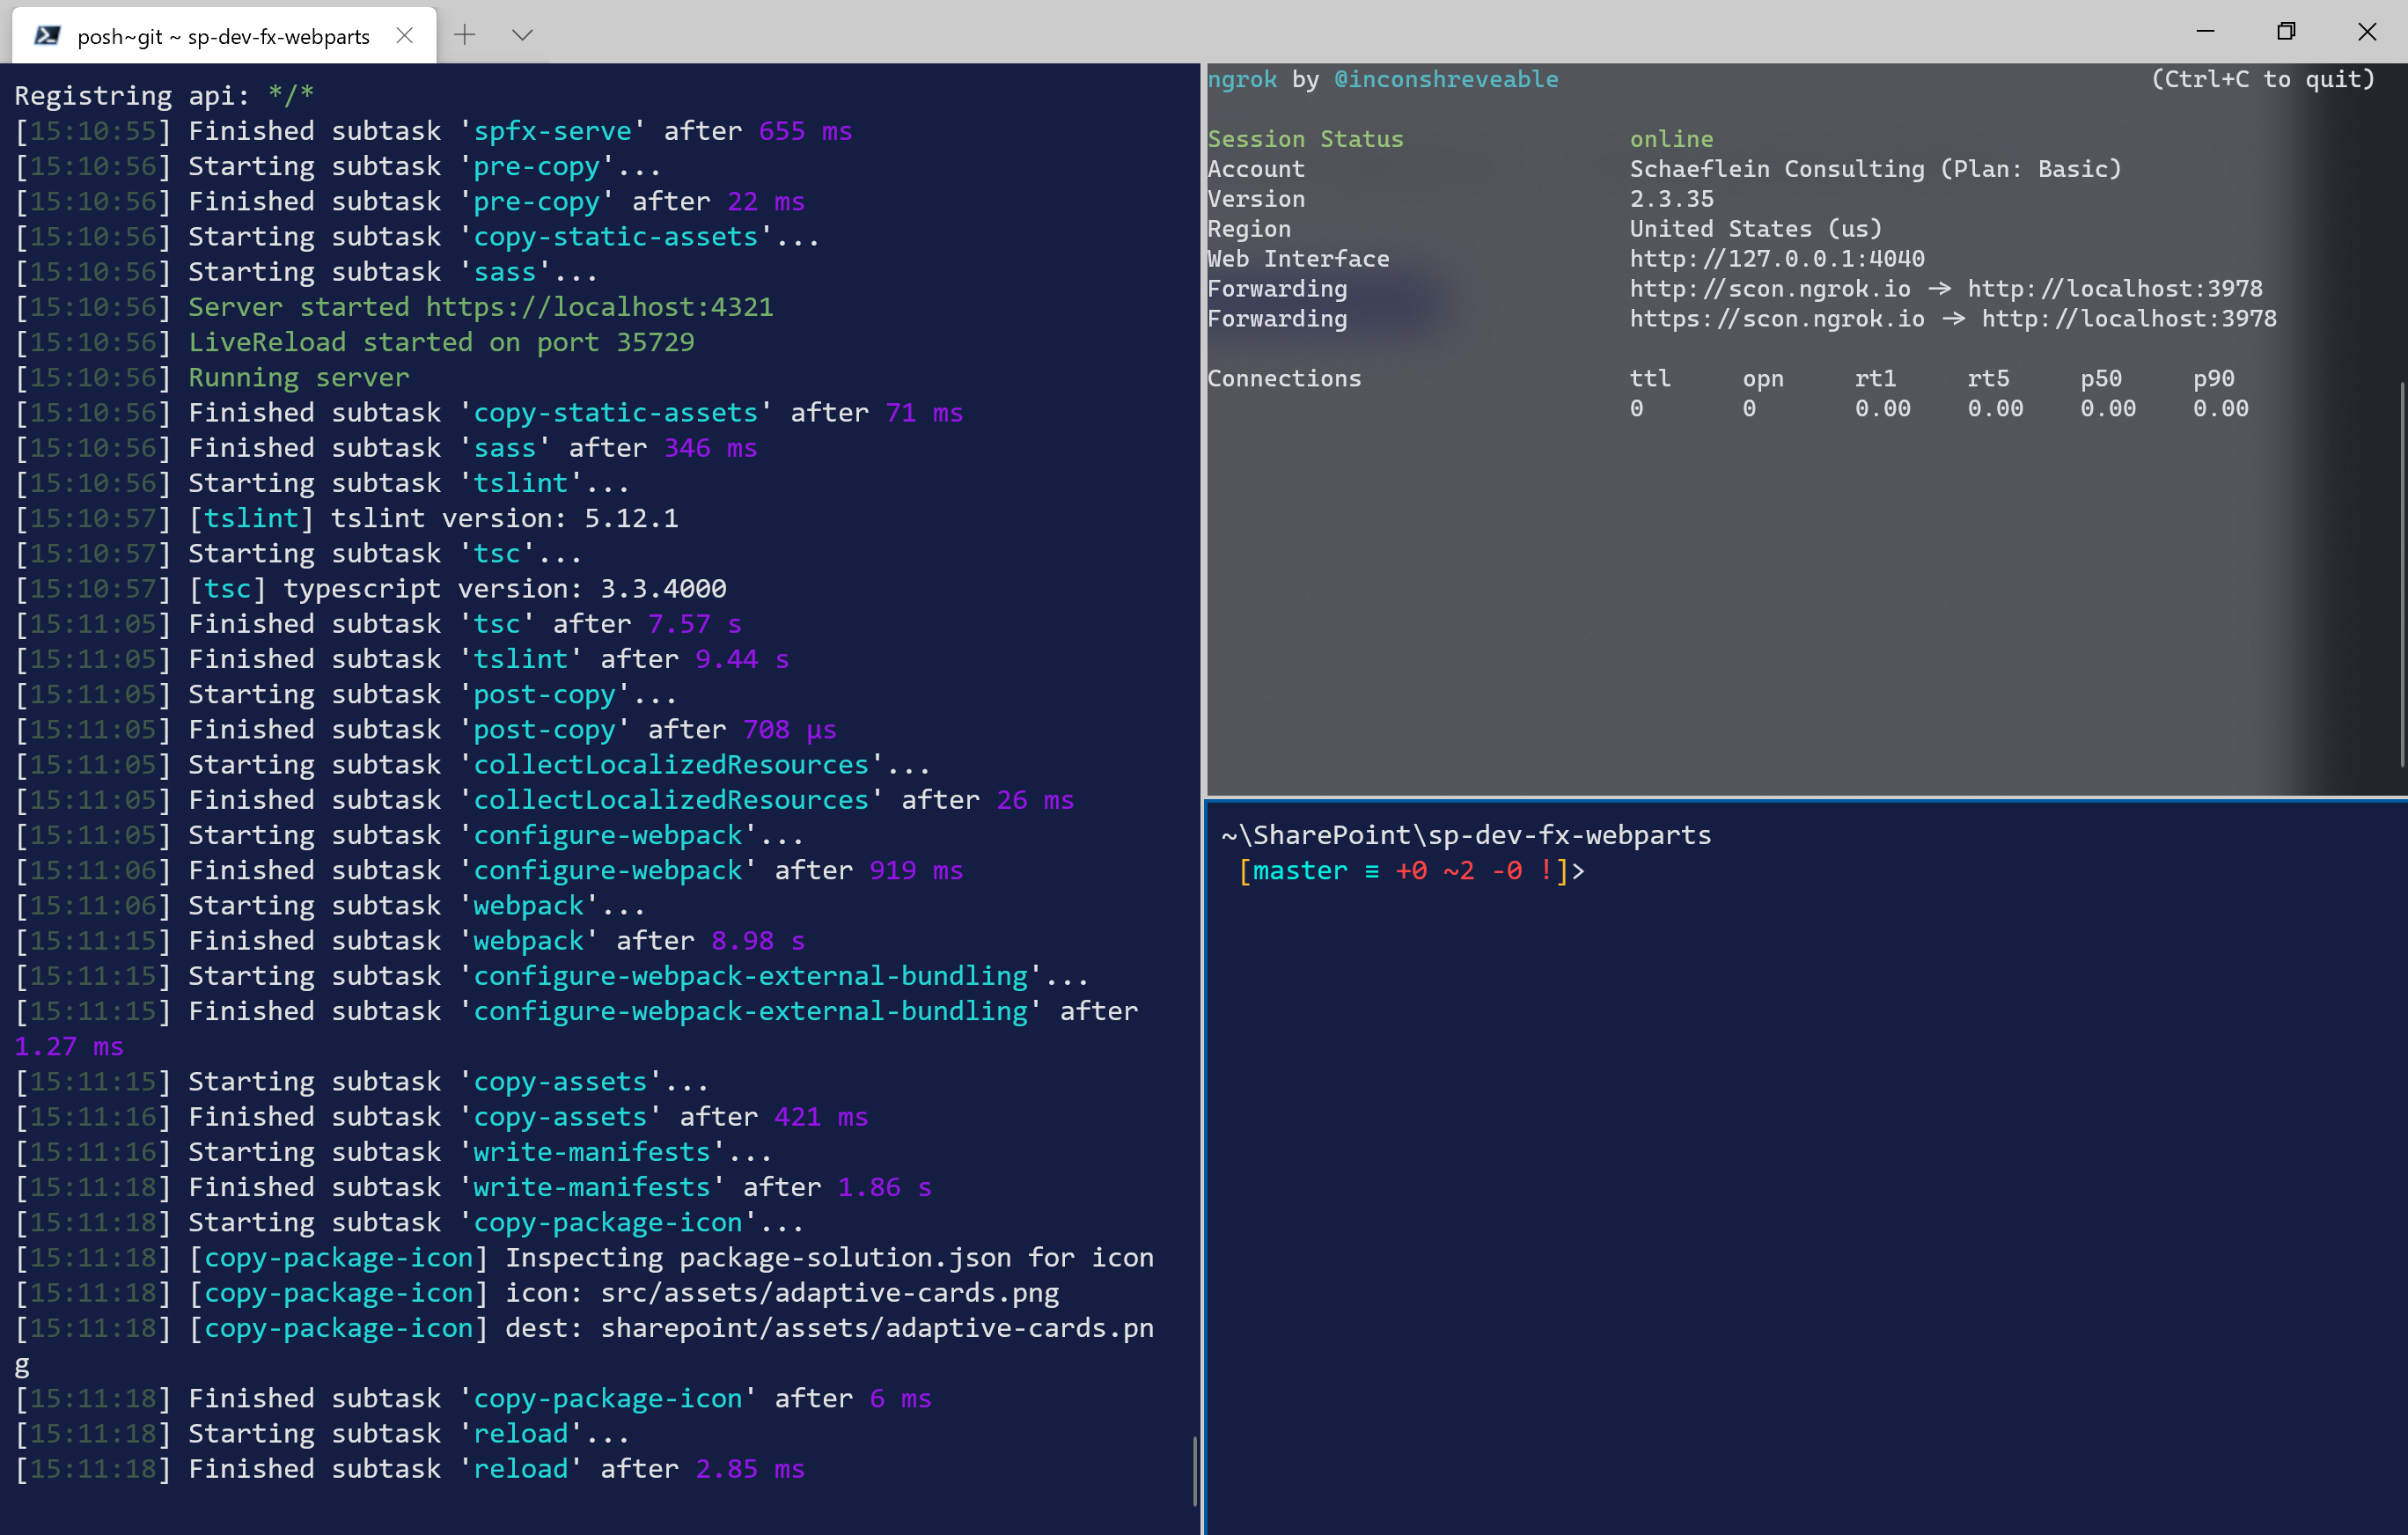Restore down the terminal window
The width and height of the screenshot is (2408, 1535).
(x=2286, y=32)
